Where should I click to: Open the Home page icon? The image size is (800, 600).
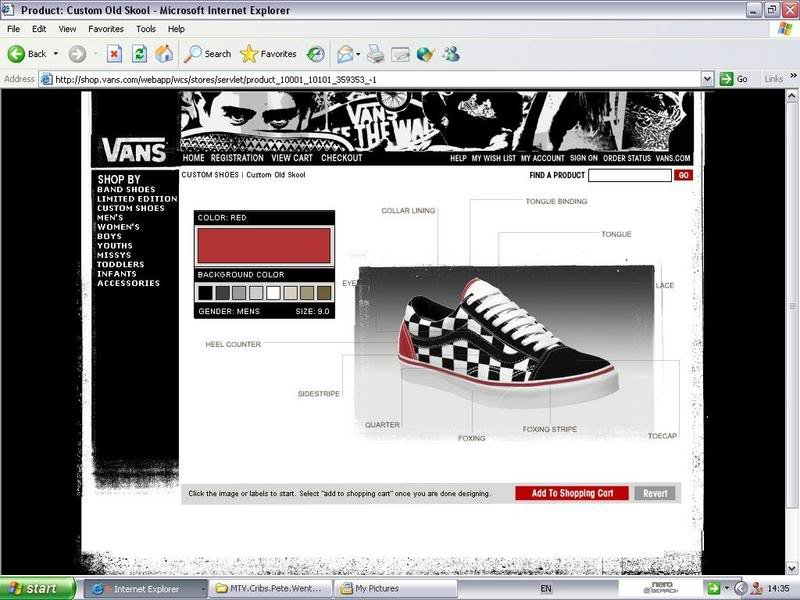(164, 54)
